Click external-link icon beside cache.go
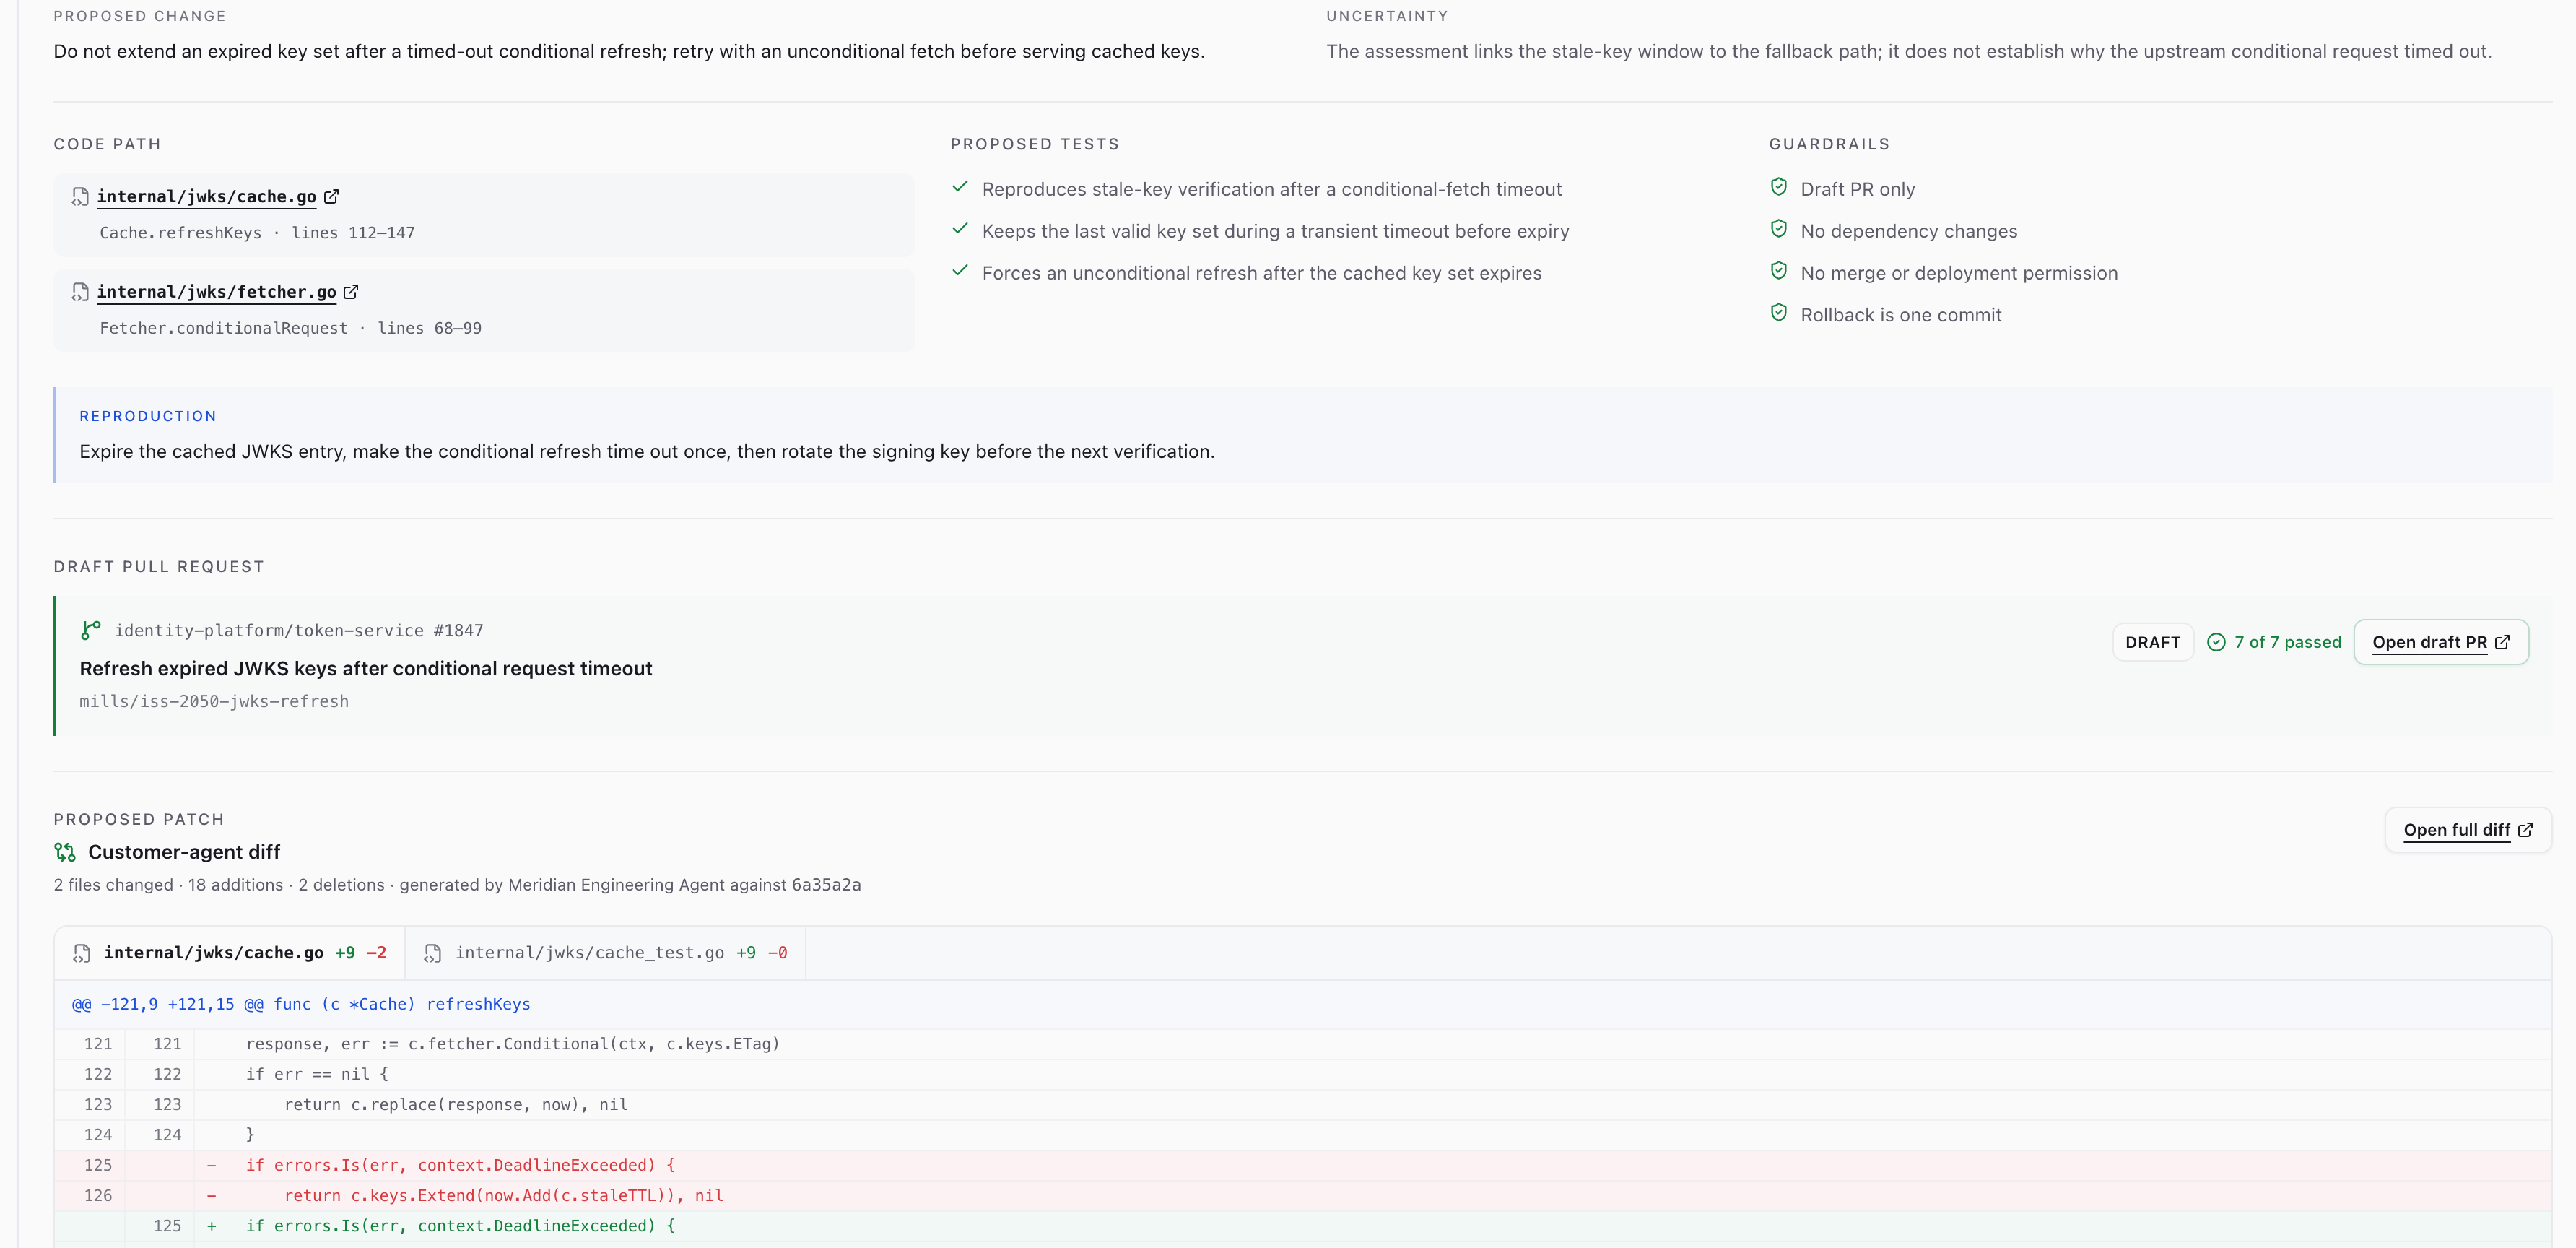 tap(331, 197)
